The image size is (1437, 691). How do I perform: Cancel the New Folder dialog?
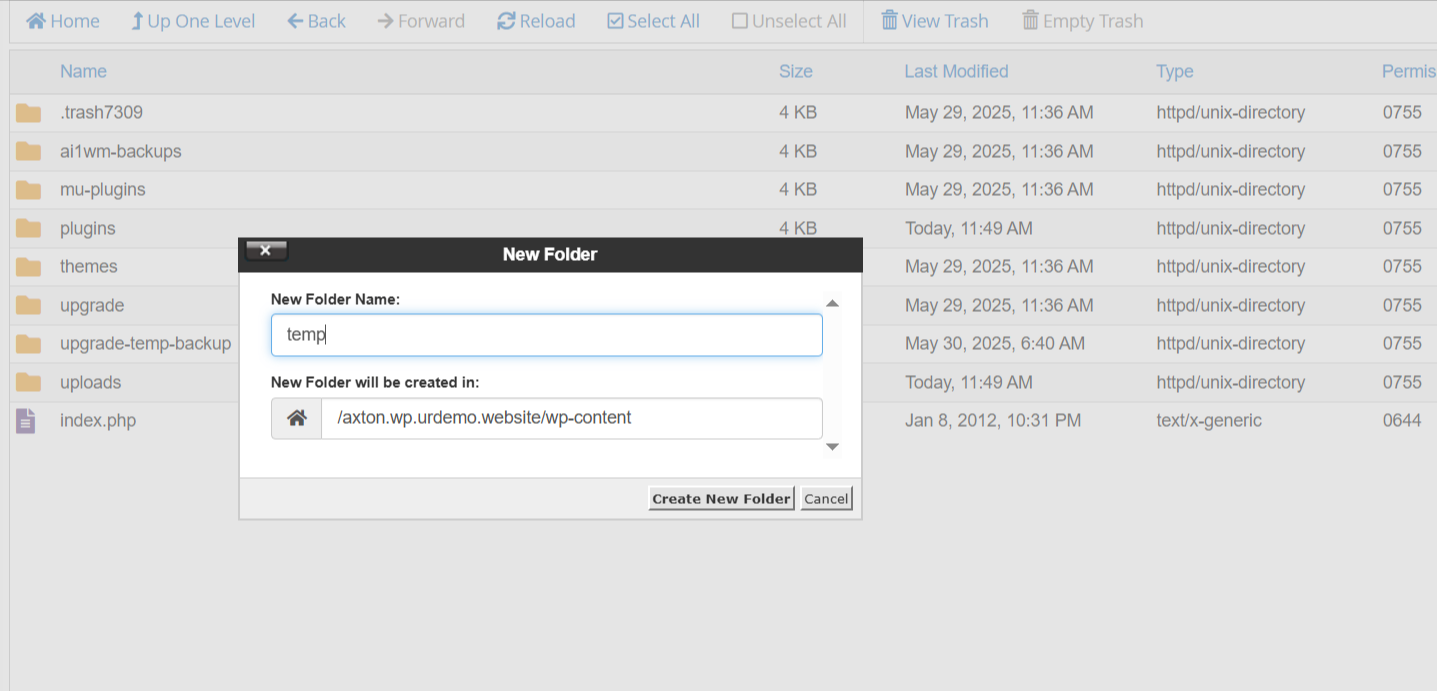tap(826, 498)
